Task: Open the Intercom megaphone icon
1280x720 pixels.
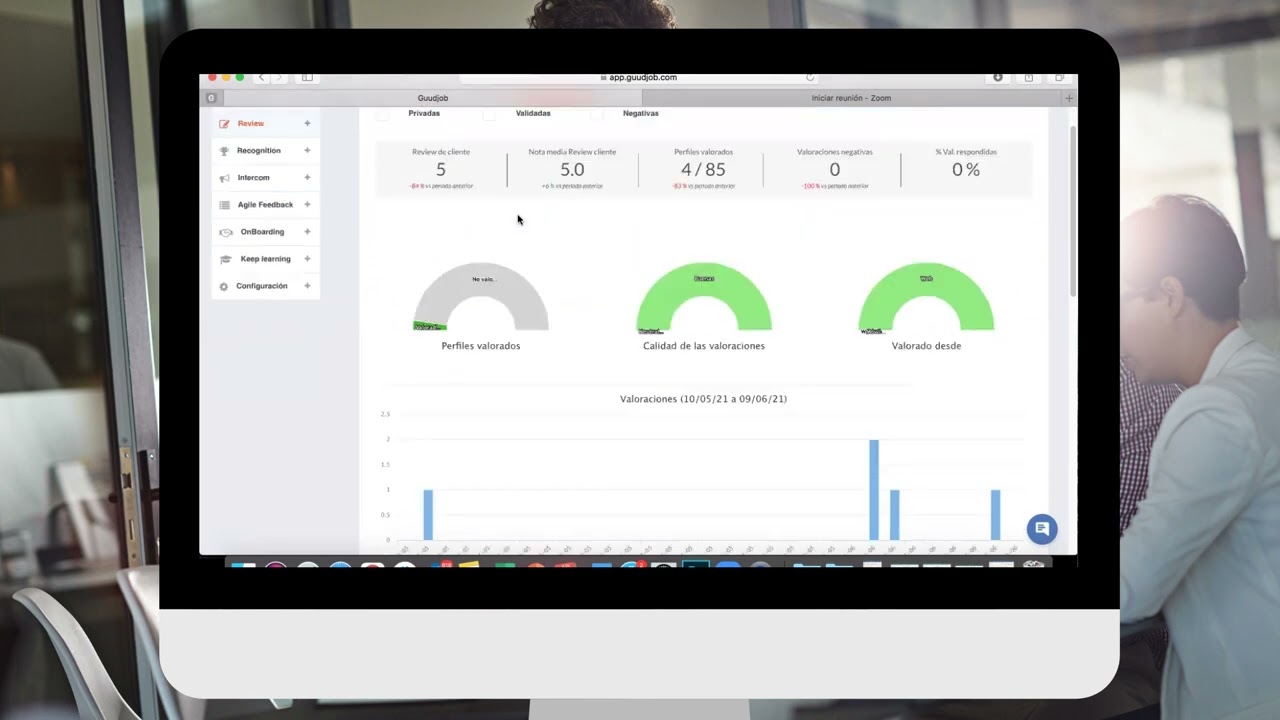Action: (x=224, y=178)
